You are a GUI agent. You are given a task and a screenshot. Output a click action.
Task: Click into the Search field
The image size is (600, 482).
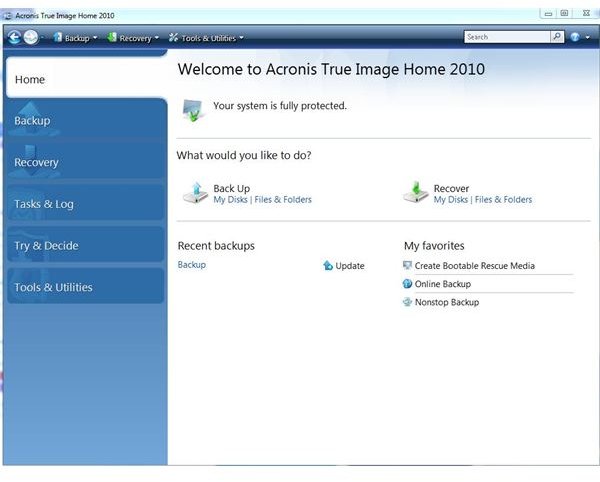(507, 37)
